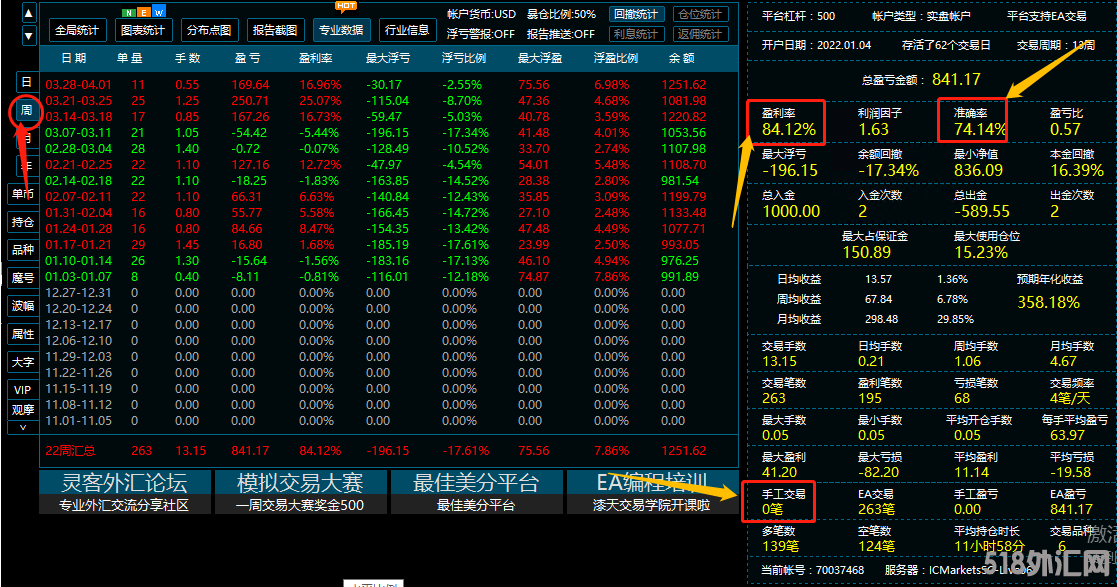The height and width of the screenshot is (587, 1117).
Task: Open the 品种 sidebar option
Action: click(x=23, y=249)
